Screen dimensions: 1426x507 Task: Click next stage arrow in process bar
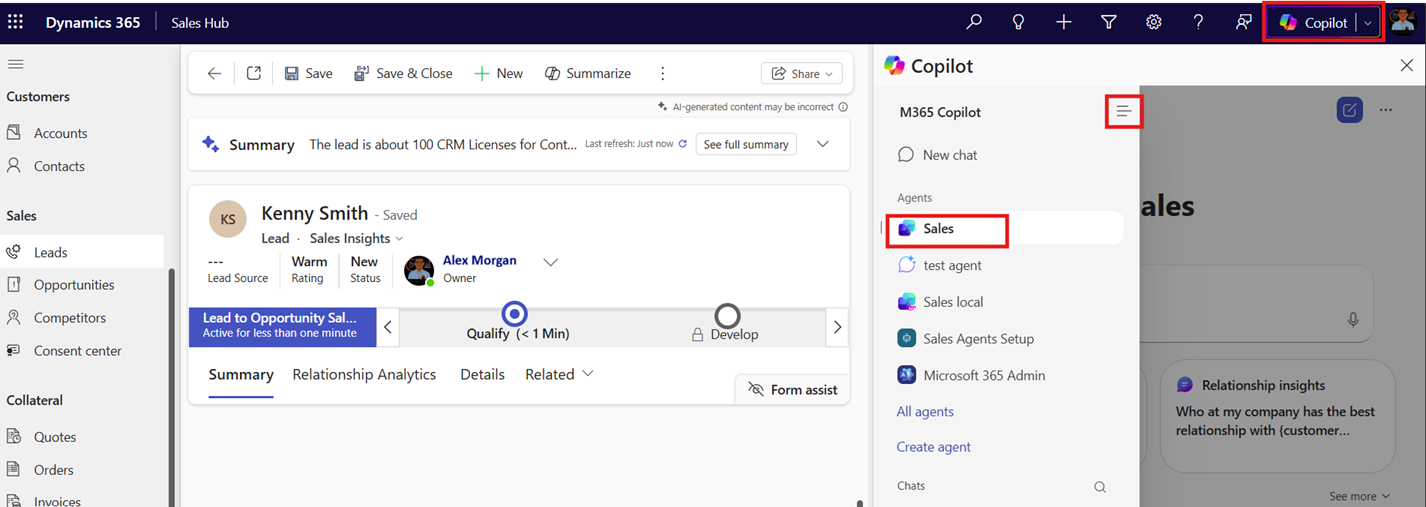(837, 327)
